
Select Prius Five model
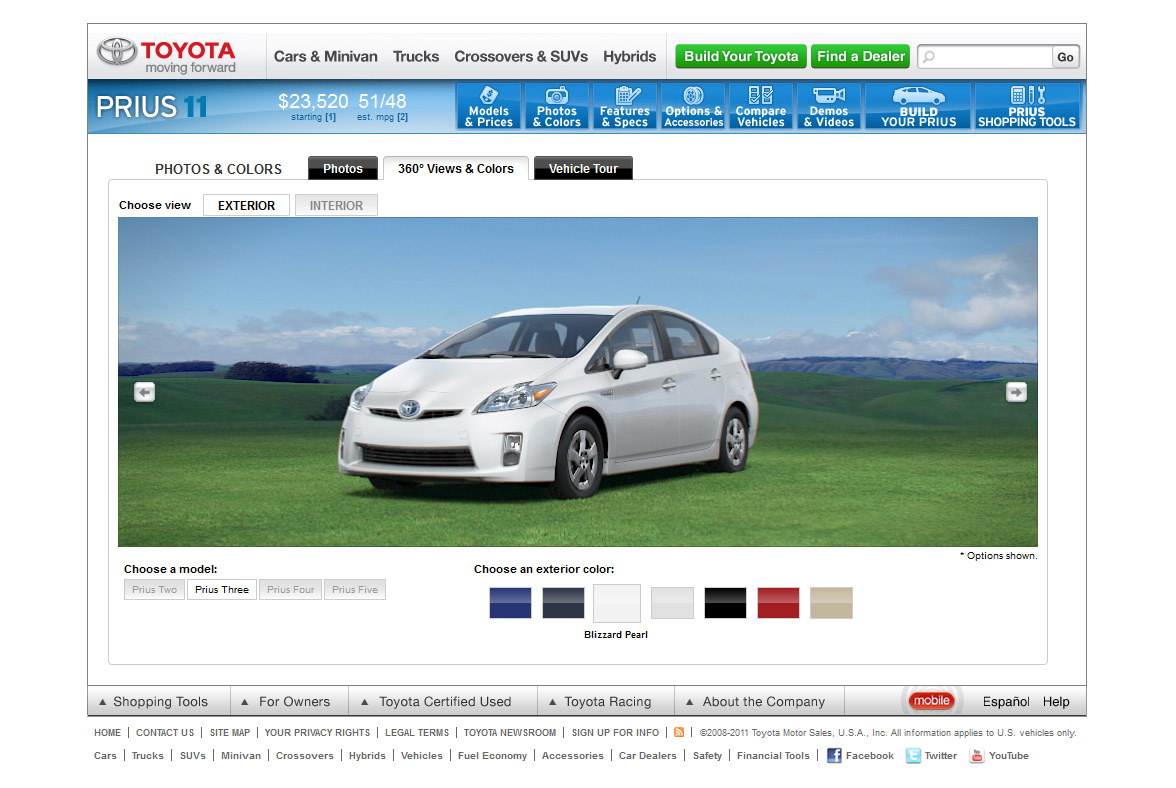tap(355, 589)
